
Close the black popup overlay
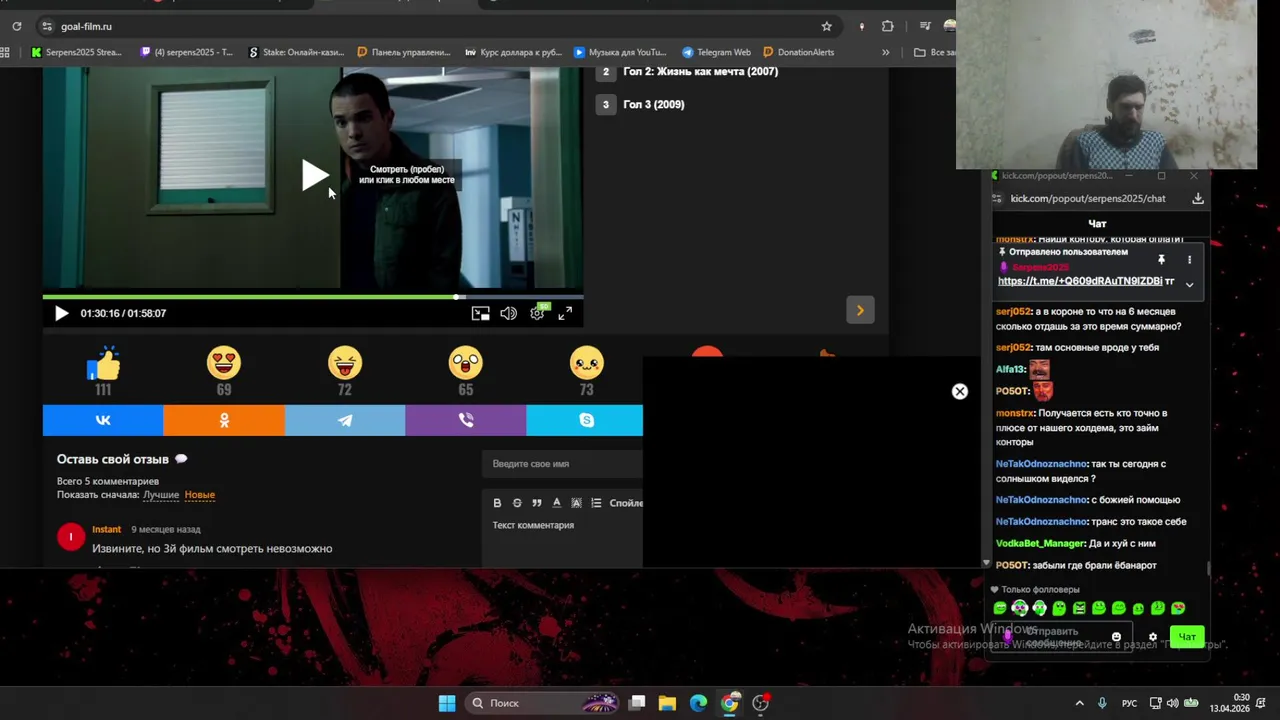point(960,392)
